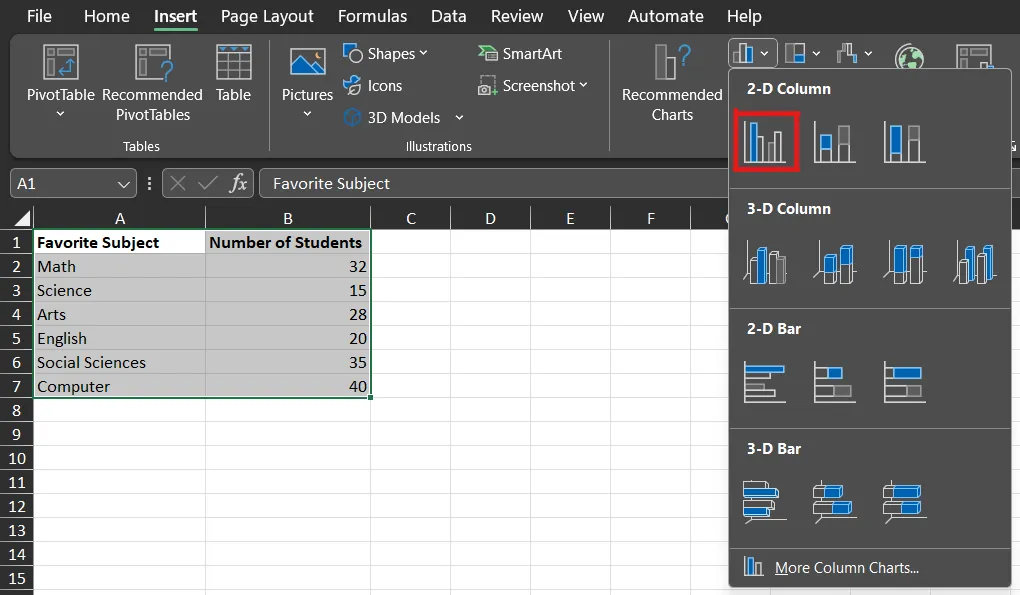Confirm entry with the checkmark icon
Screen dimensions: 1020x595
coord(208,183)
